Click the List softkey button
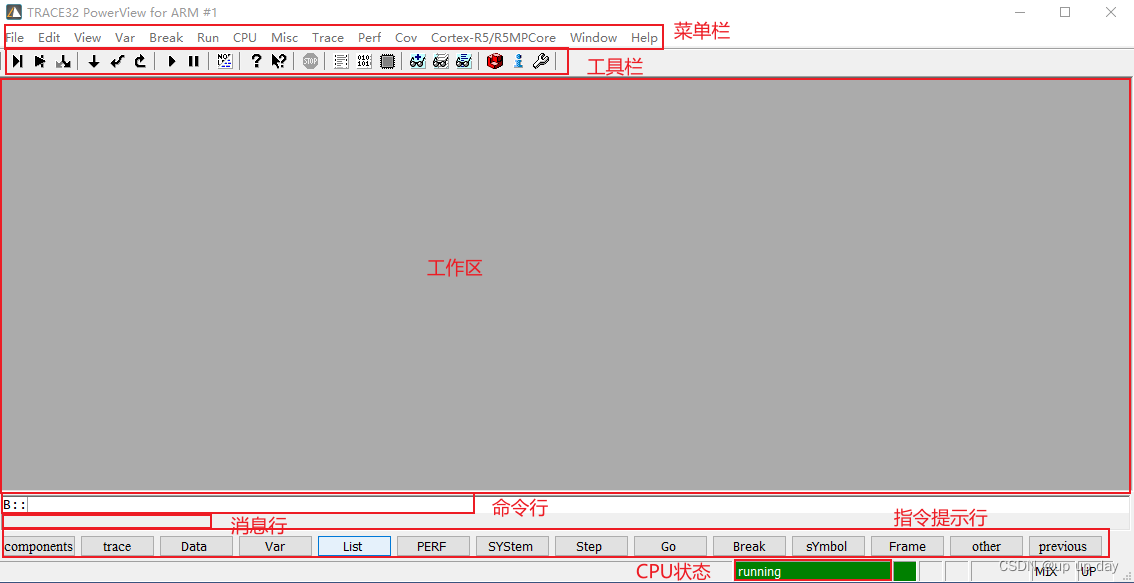1134x583 pixels. [x=354, y=546]
